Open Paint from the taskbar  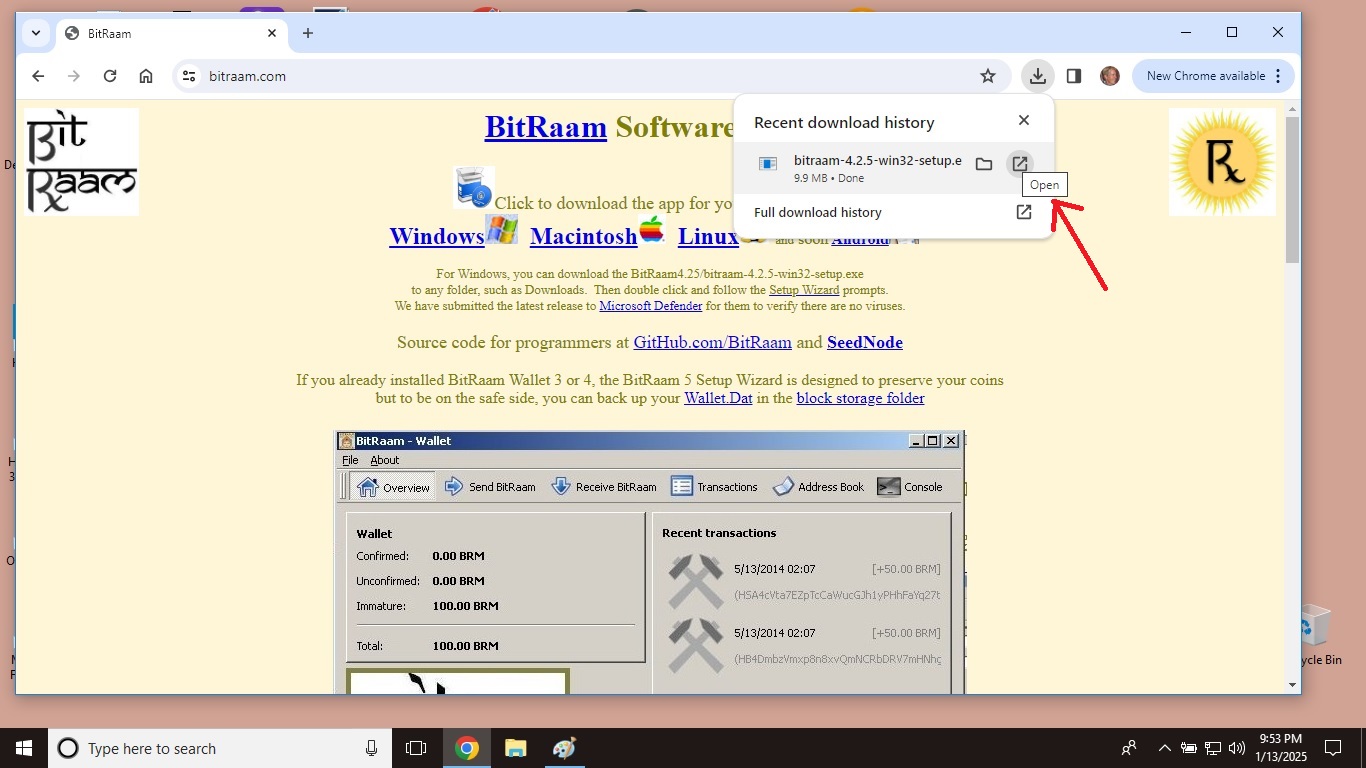[x=564, y=748]
